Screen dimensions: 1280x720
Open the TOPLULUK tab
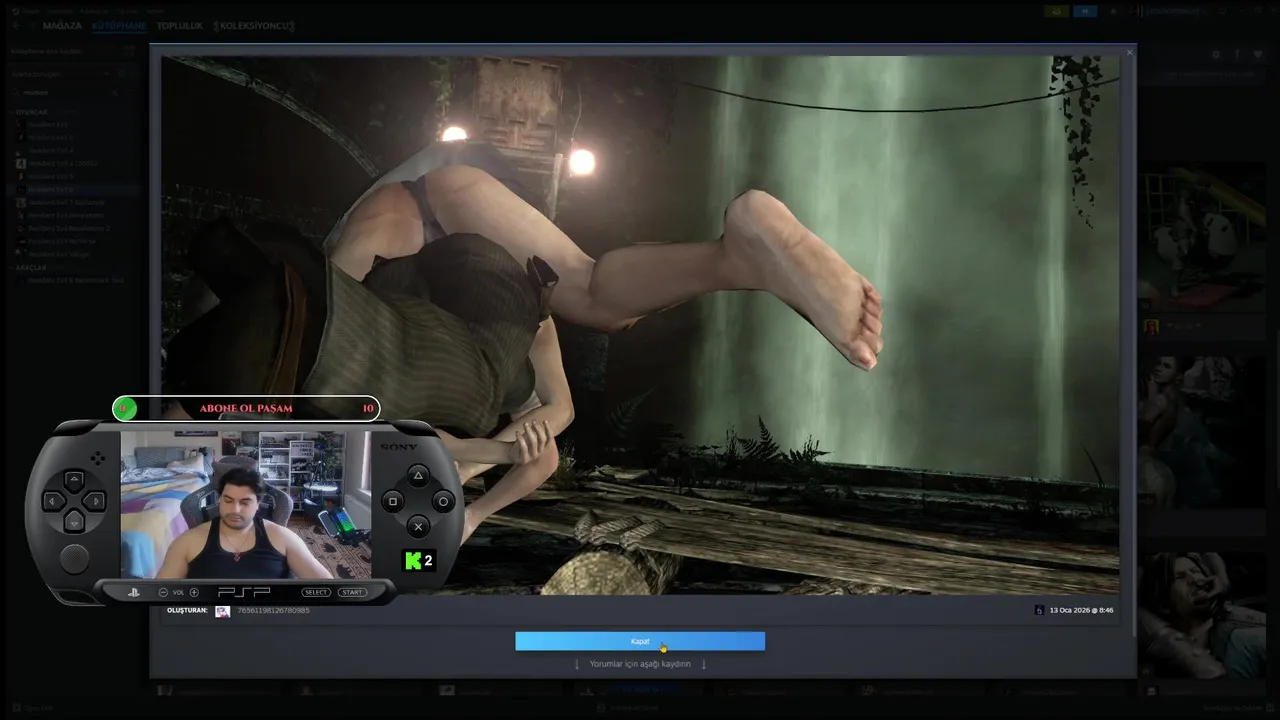180,25
